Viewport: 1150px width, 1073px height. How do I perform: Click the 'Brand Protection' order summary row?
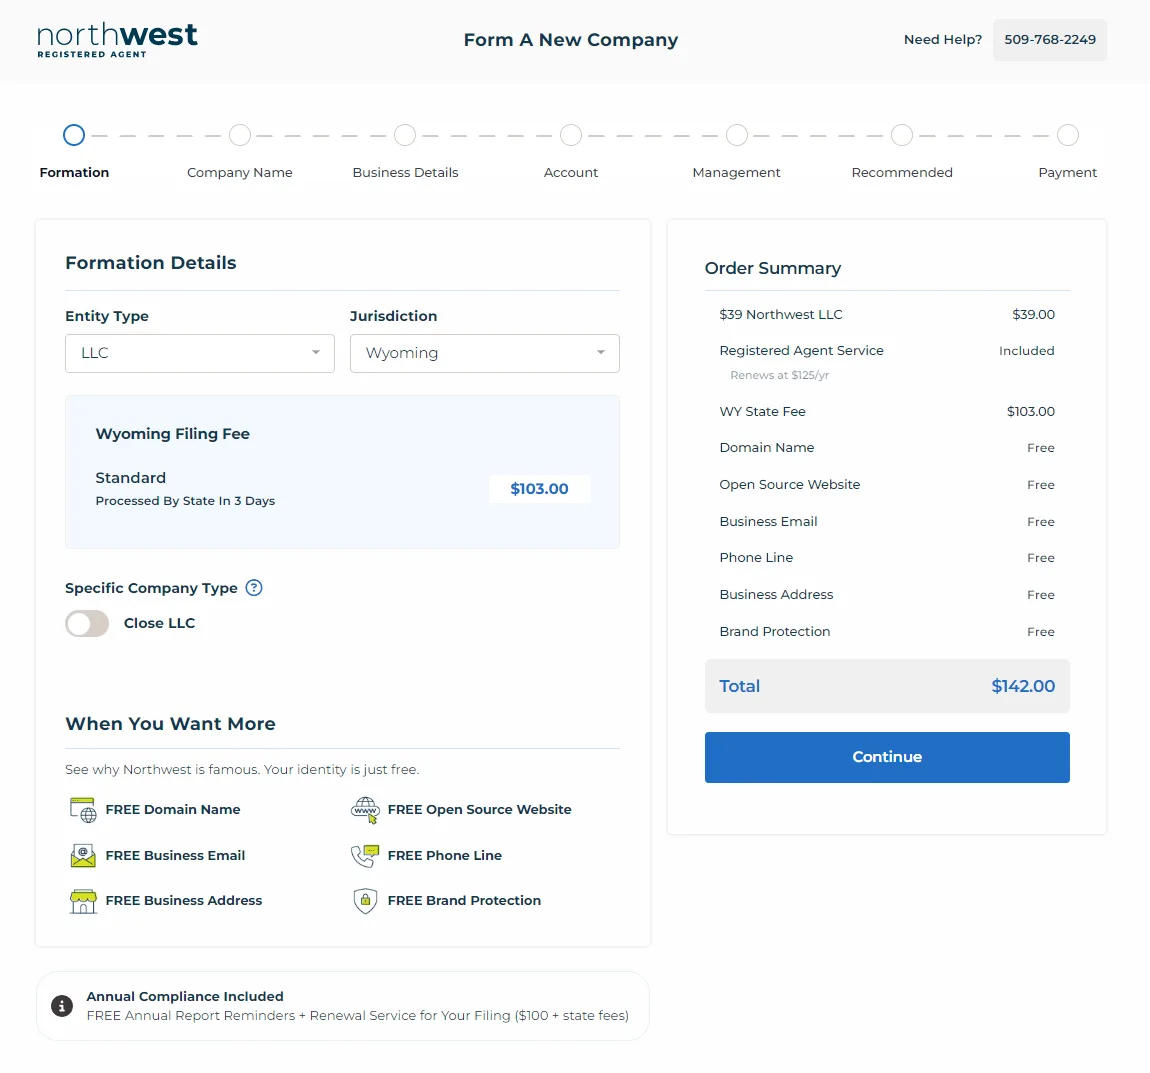click(887, 631)
